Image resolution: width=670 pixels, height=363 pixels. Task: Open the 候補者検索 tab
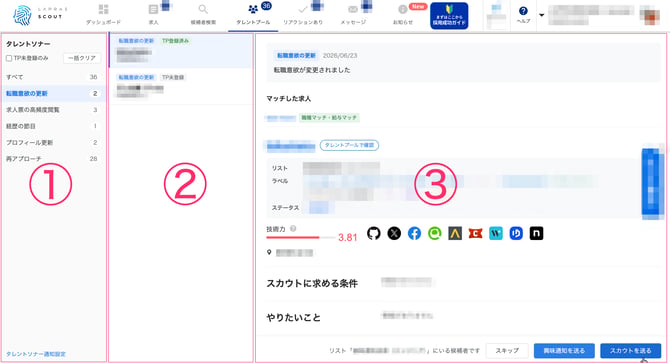tap(203, 15)
